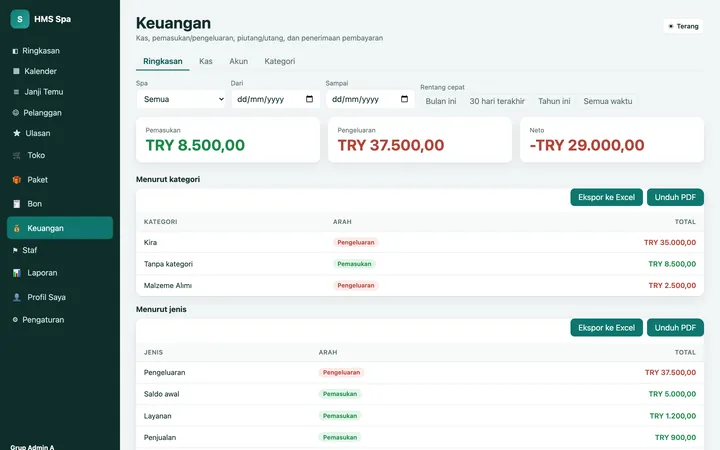Select the Tahun ini quick range
The width and height of the screenshot is (720, 450).
tap(554, 101)
